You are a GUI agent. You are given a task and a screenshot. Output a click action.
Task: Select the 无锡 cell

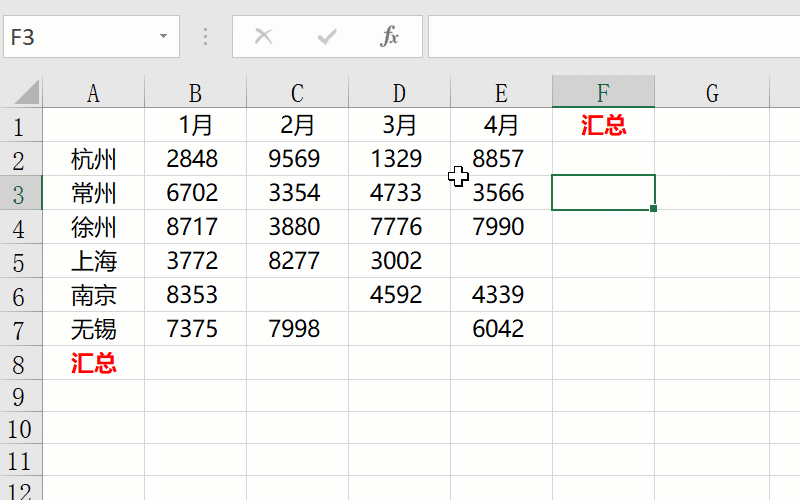tap(93, 329)
